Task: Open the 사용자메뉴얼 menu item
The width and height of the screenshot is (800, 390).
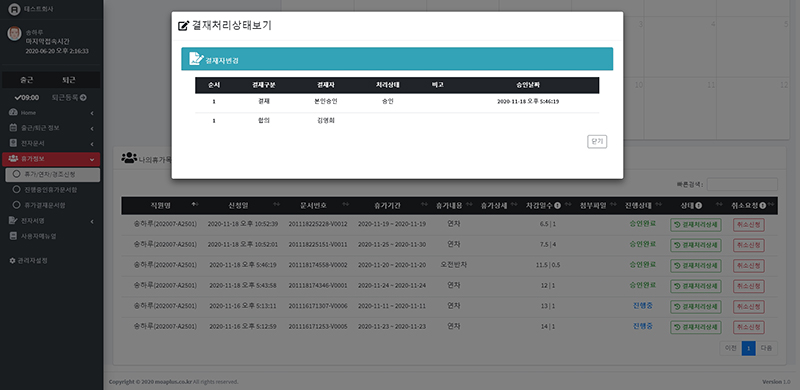Action: pyautogui.click(x=51, y=236)
